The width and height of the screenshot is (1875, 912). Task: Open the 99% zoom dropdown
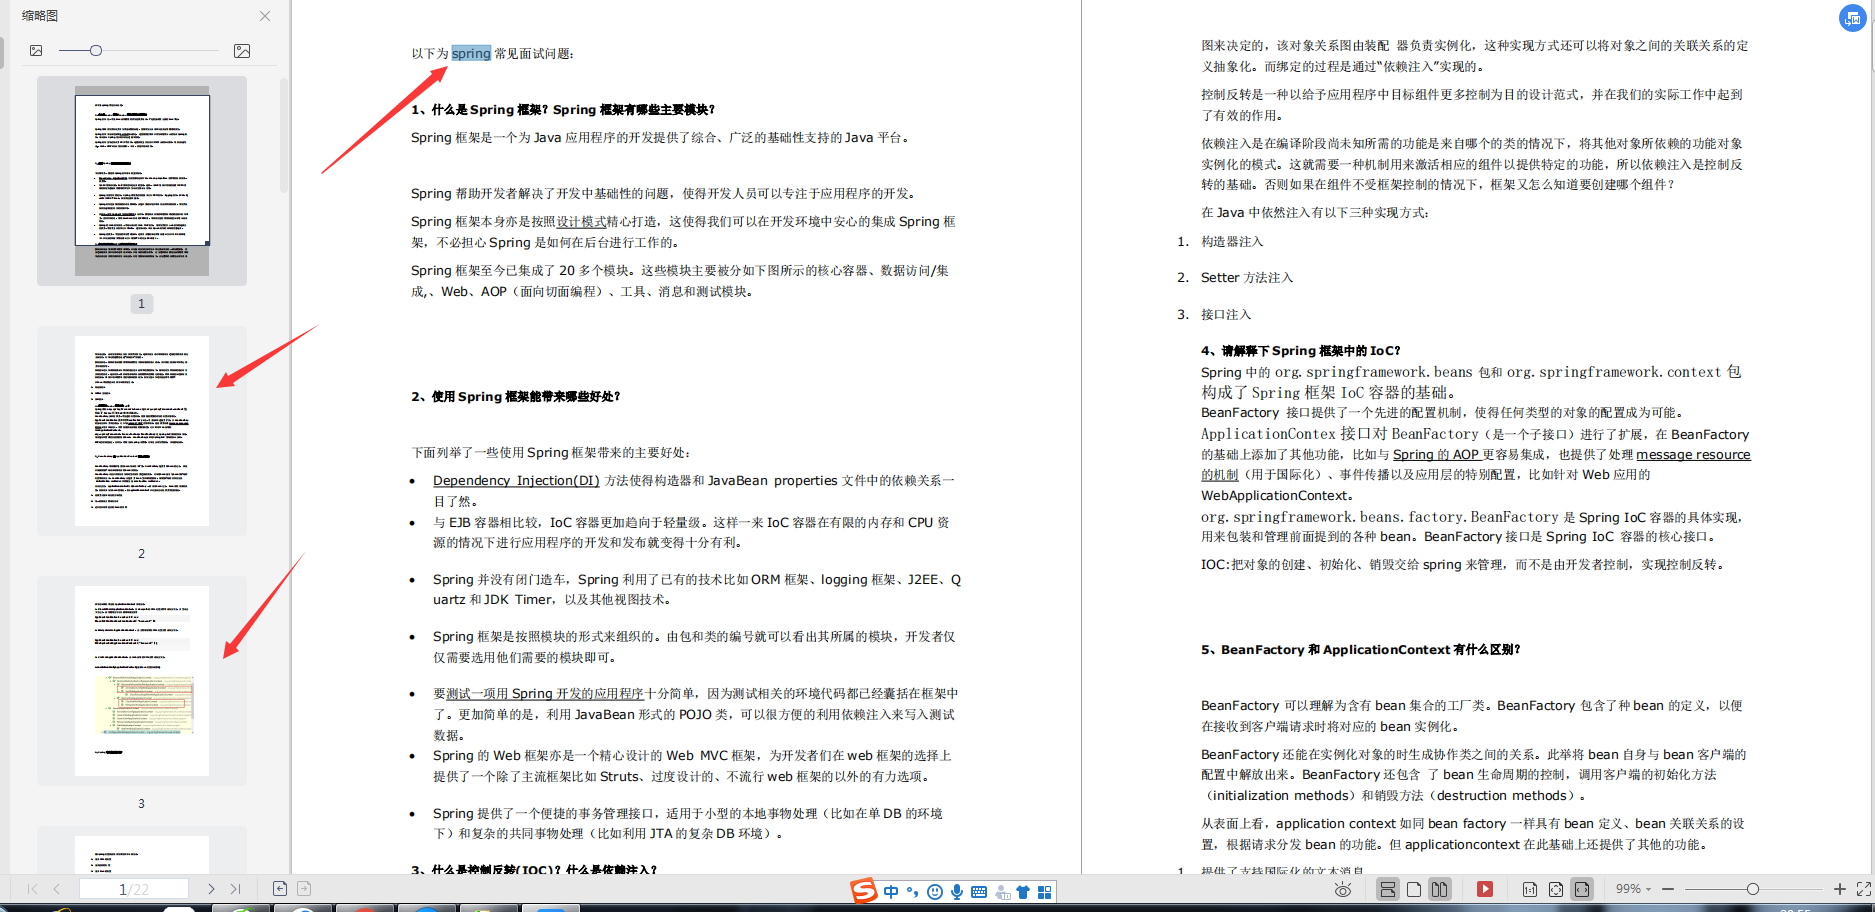click(1634, 889)
